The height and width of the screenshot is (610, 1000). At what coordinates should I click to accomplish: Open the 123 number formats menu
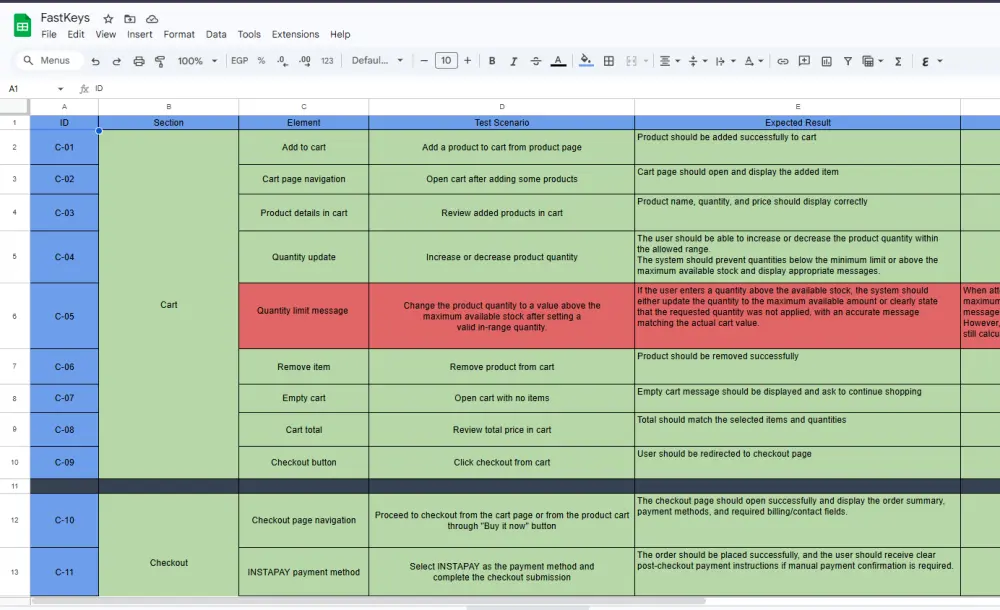(327, 61)
